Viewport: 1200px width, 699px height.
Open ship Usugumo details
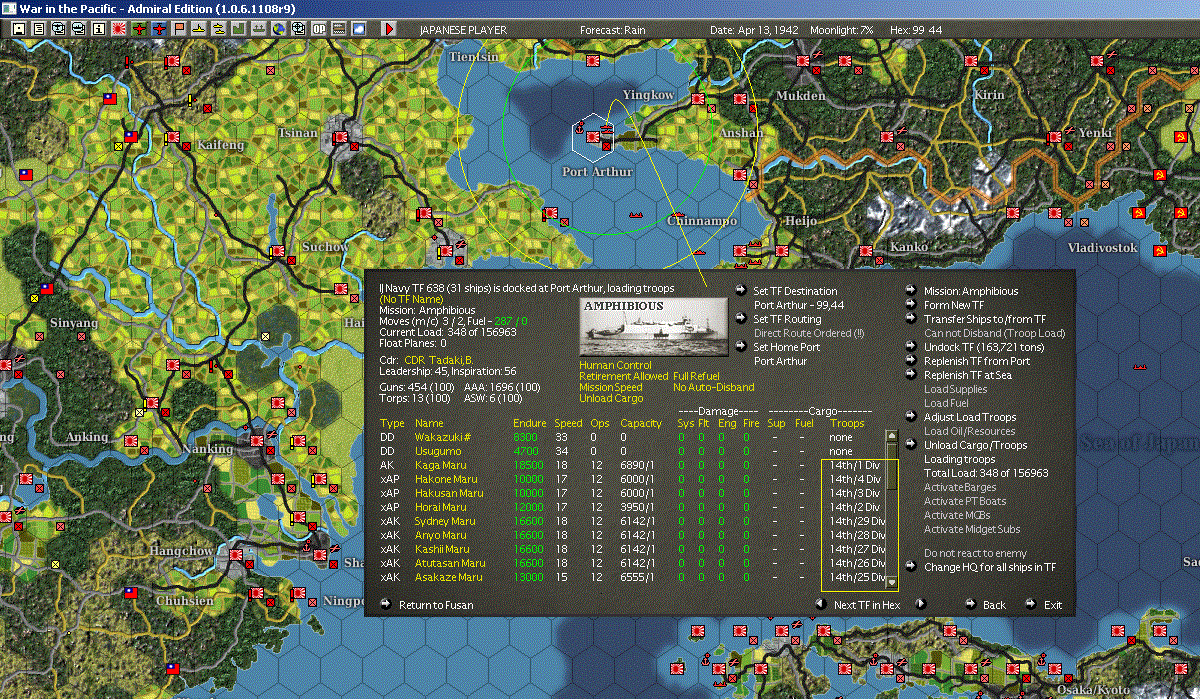click(x=437, y=451)
